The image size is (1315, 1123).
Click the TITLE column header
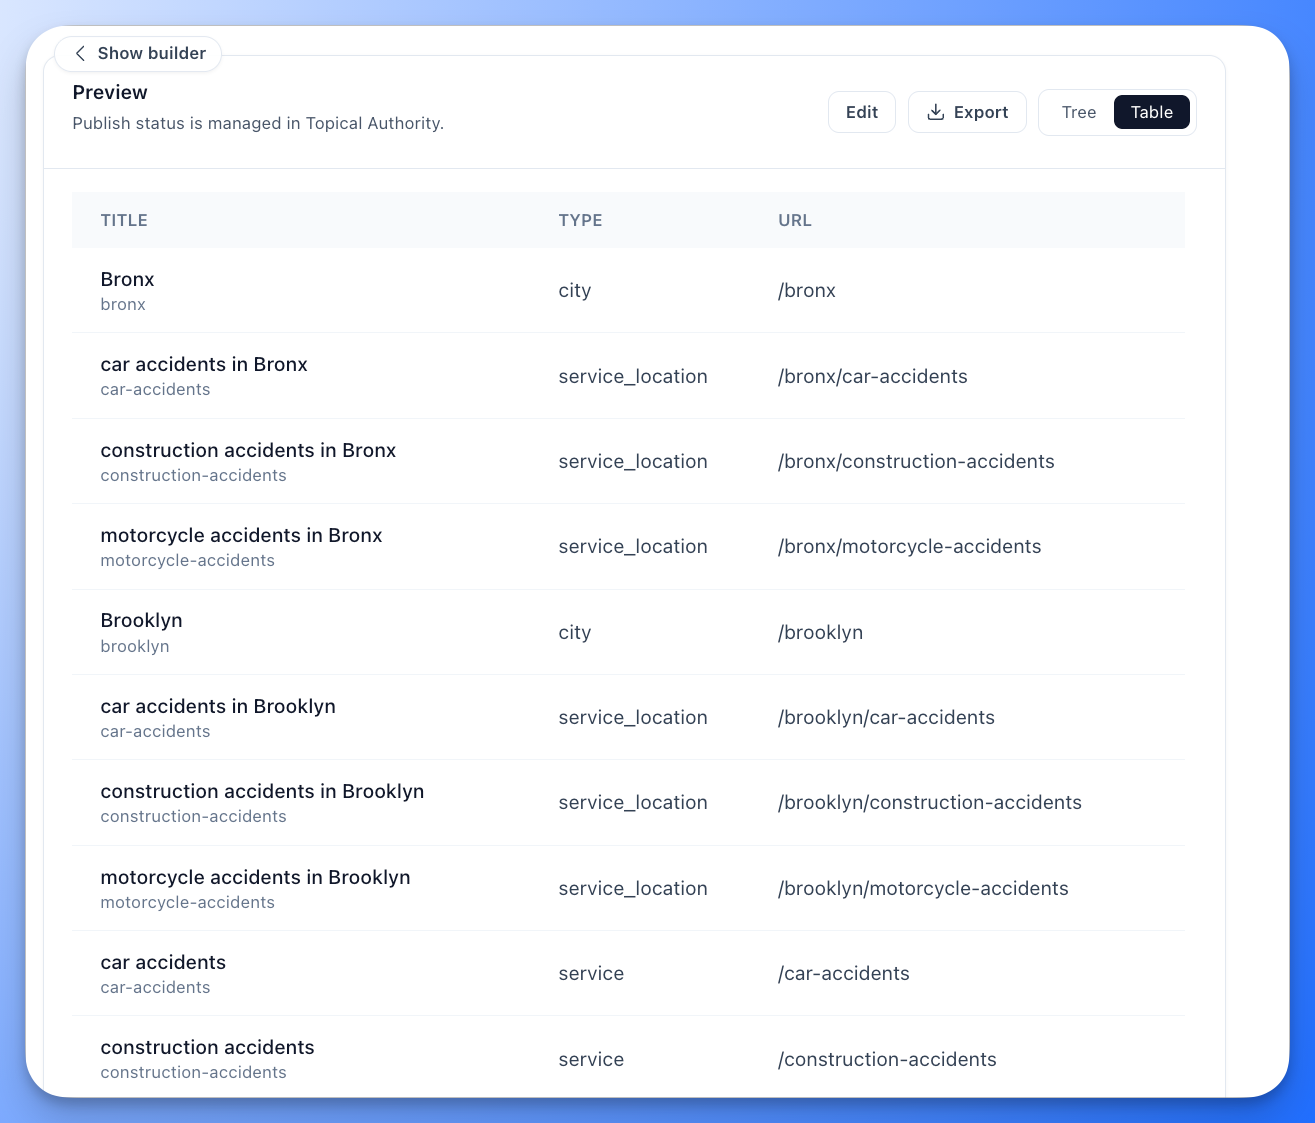pos(124,220)
